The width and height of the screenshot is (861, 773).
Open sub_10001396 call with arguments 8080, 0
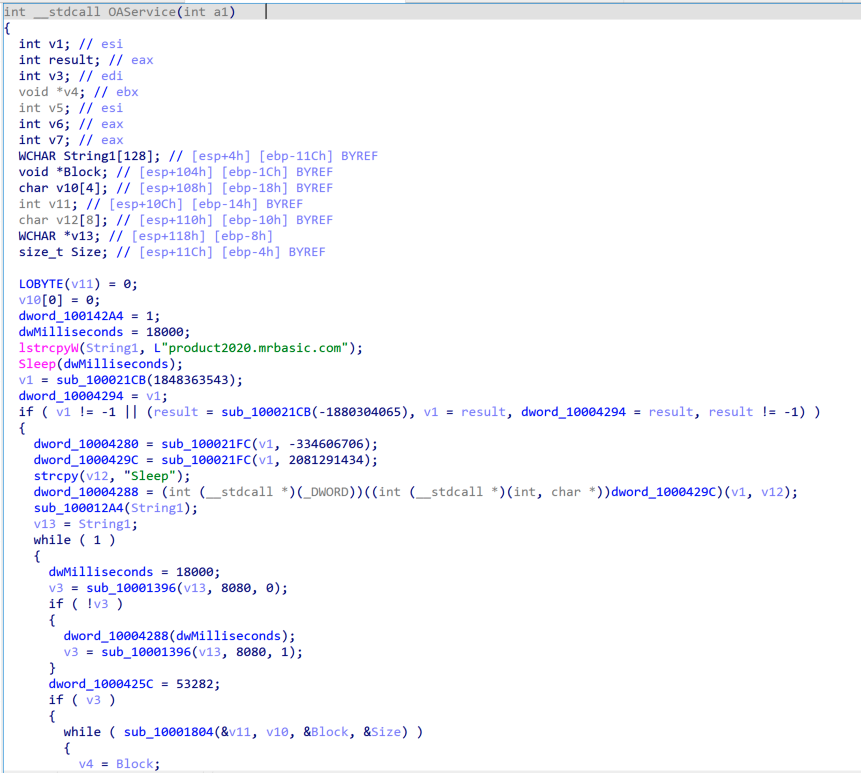[x=187, y=588]
